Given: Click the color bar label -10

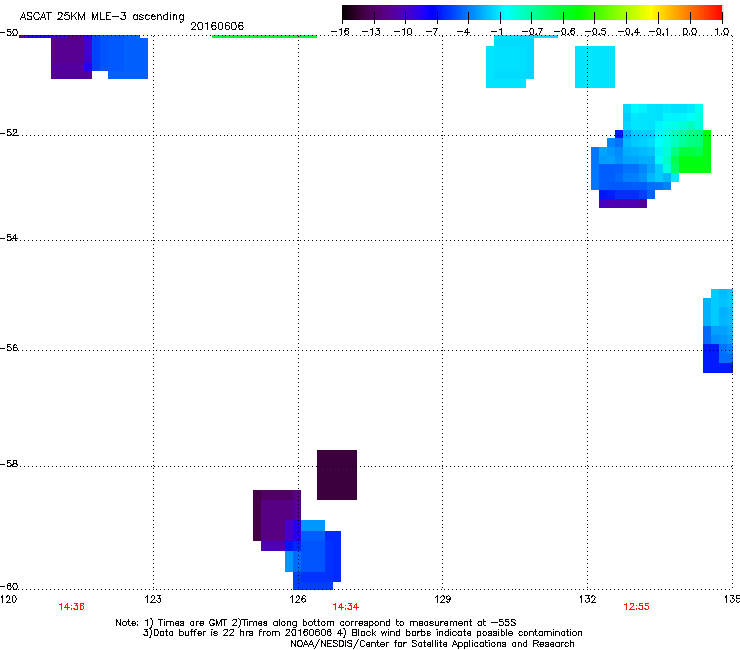Looking at the screenshot, I should tap(403, 32).
